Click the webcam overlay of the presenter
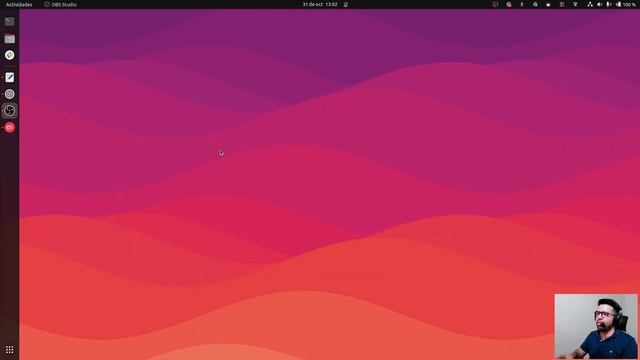 click(596, 326)
